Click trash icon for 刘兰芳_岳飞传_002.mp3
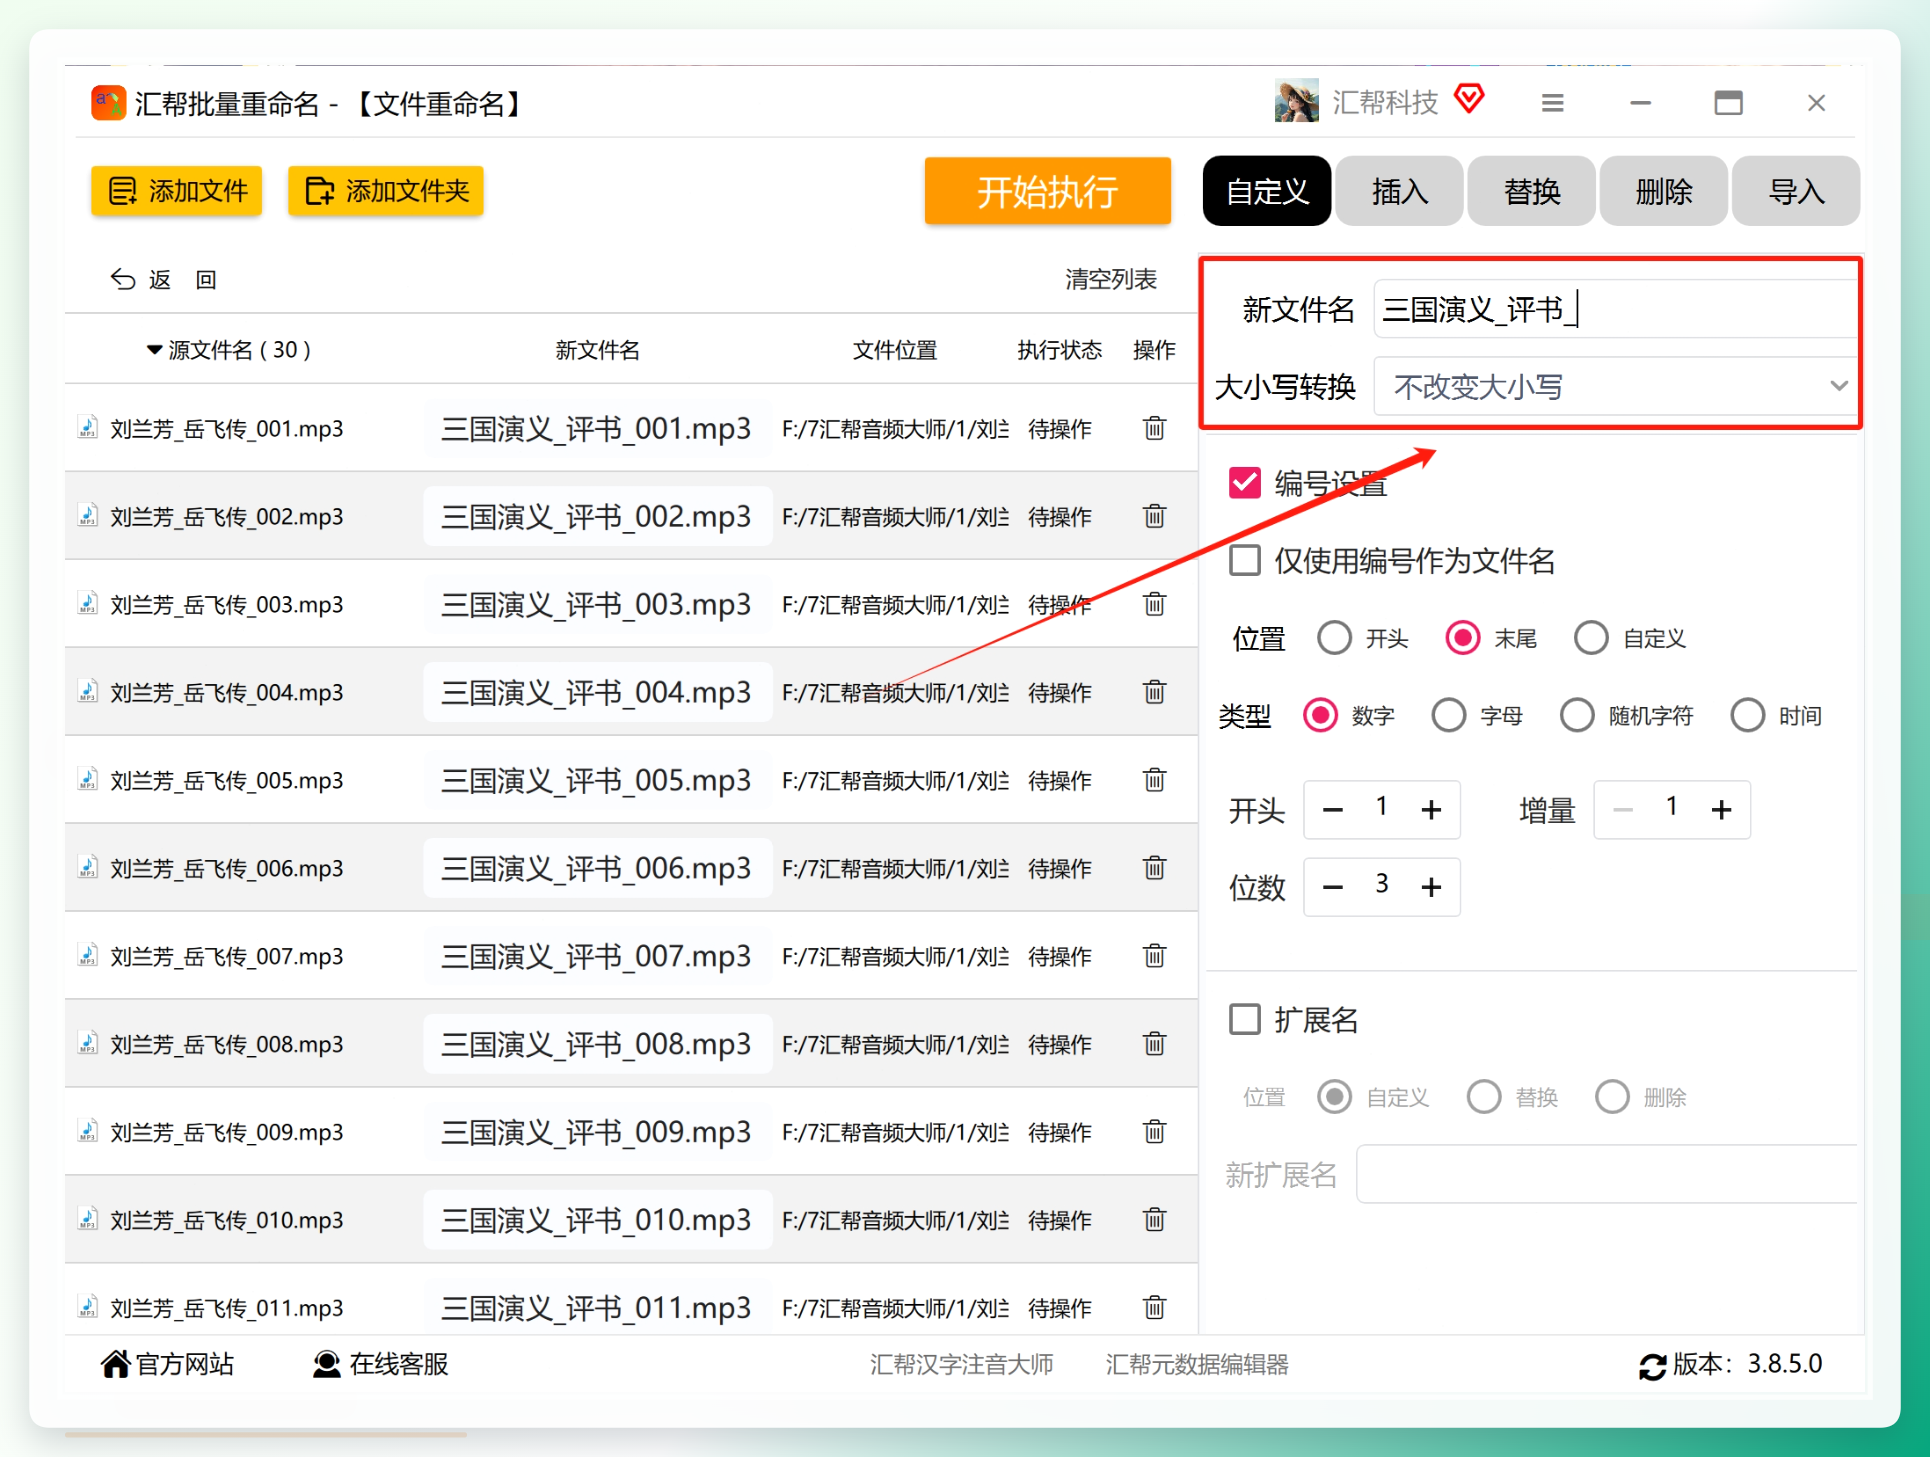 [x=1154, y=516]
